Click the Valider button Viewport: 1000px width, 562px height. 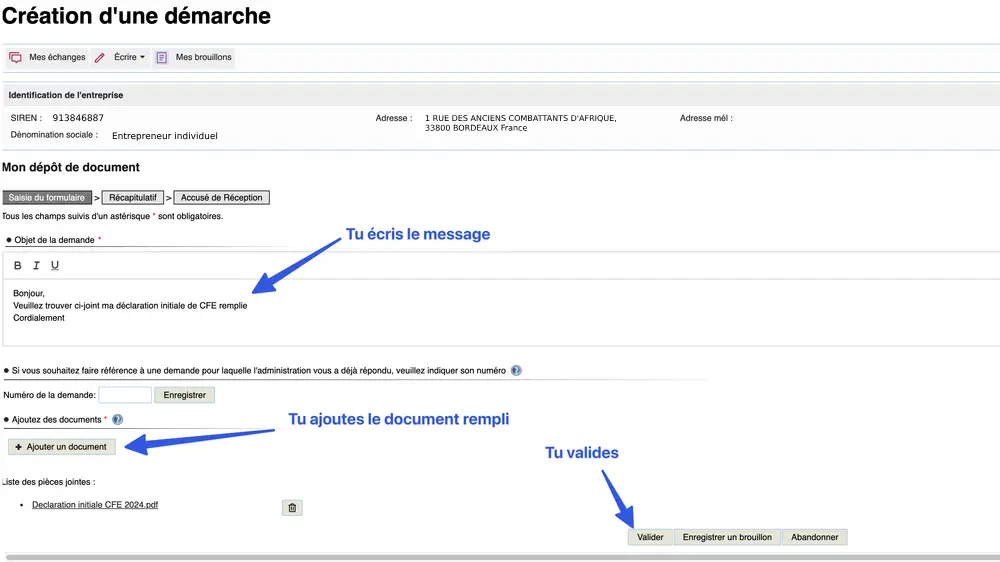click(x=650, y=537)
